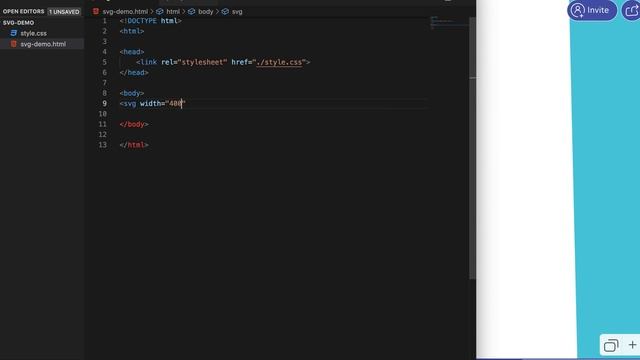
Task: Click rel="stylesheet" attribute on line 5
Action: point(194,62)
